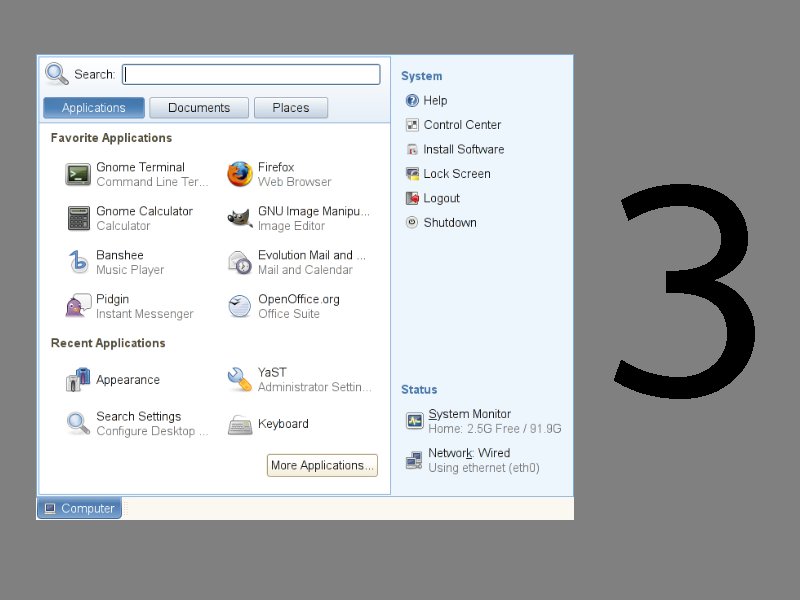The width and height of the screenshot is (800, 600).
Task: Launch OpenOffice.org office suite icon
Action: click(239, 306)
